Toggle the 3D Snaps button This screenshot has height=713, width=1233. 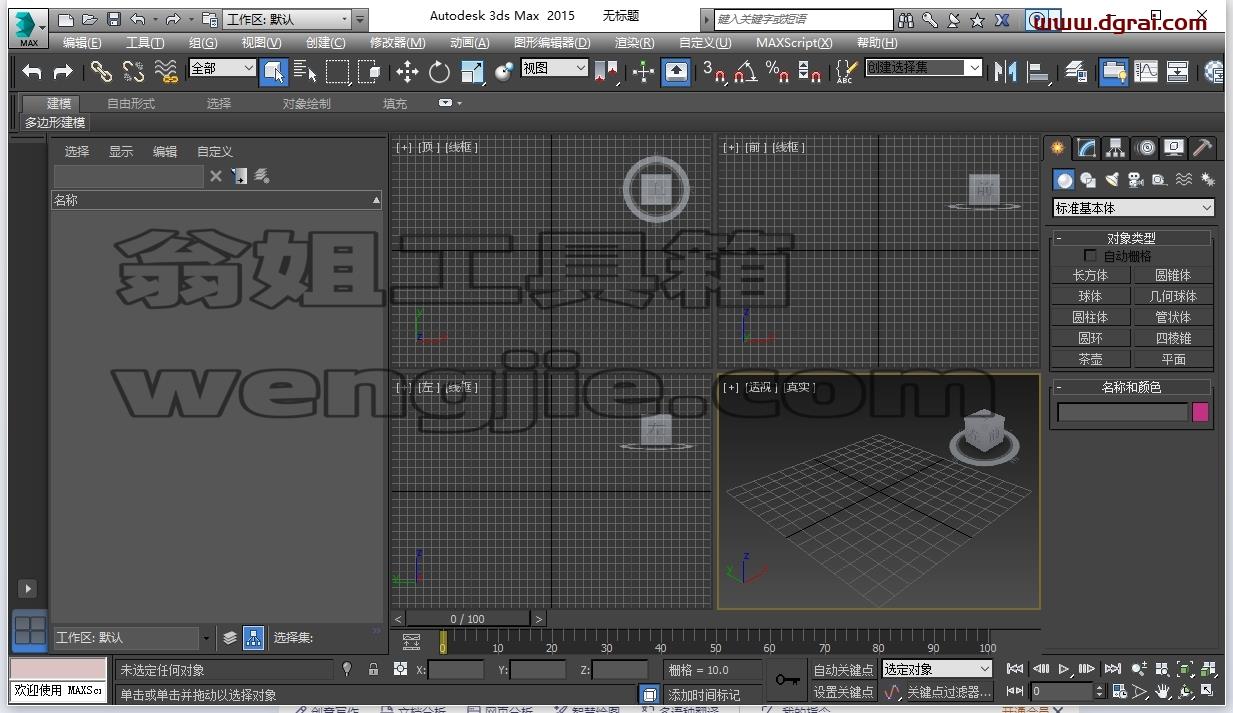tap(714, 71)
